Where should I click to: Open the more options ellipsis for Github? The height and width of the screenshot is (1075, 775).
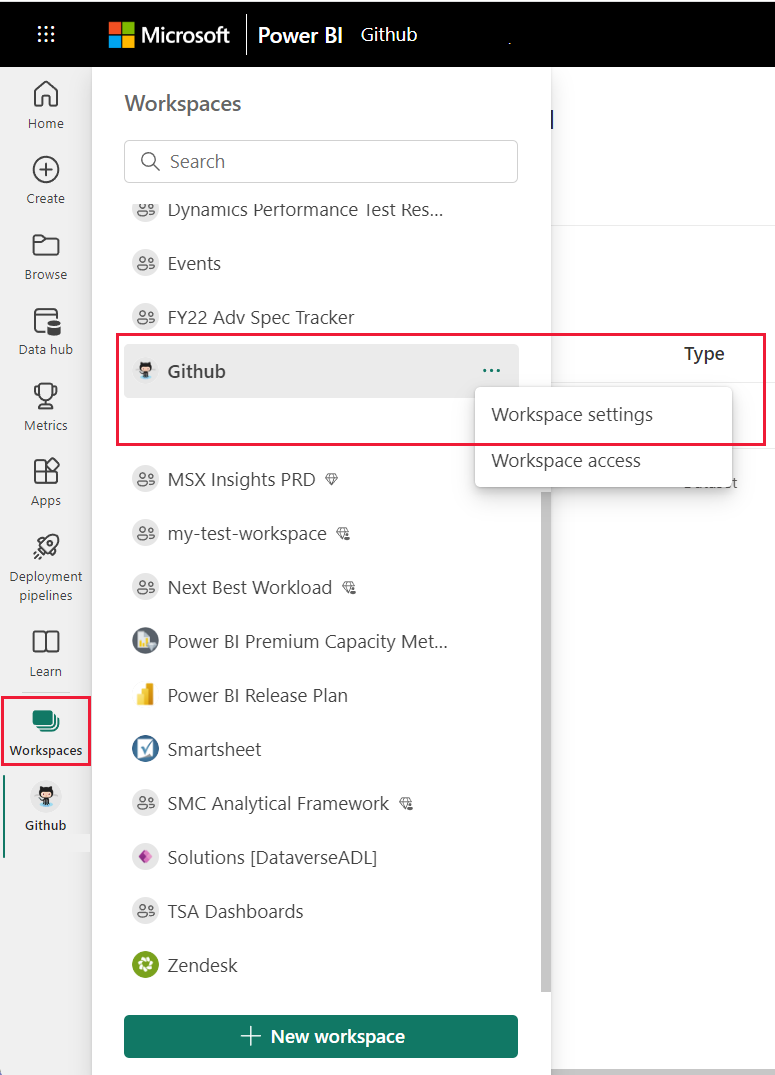(492, 371)
